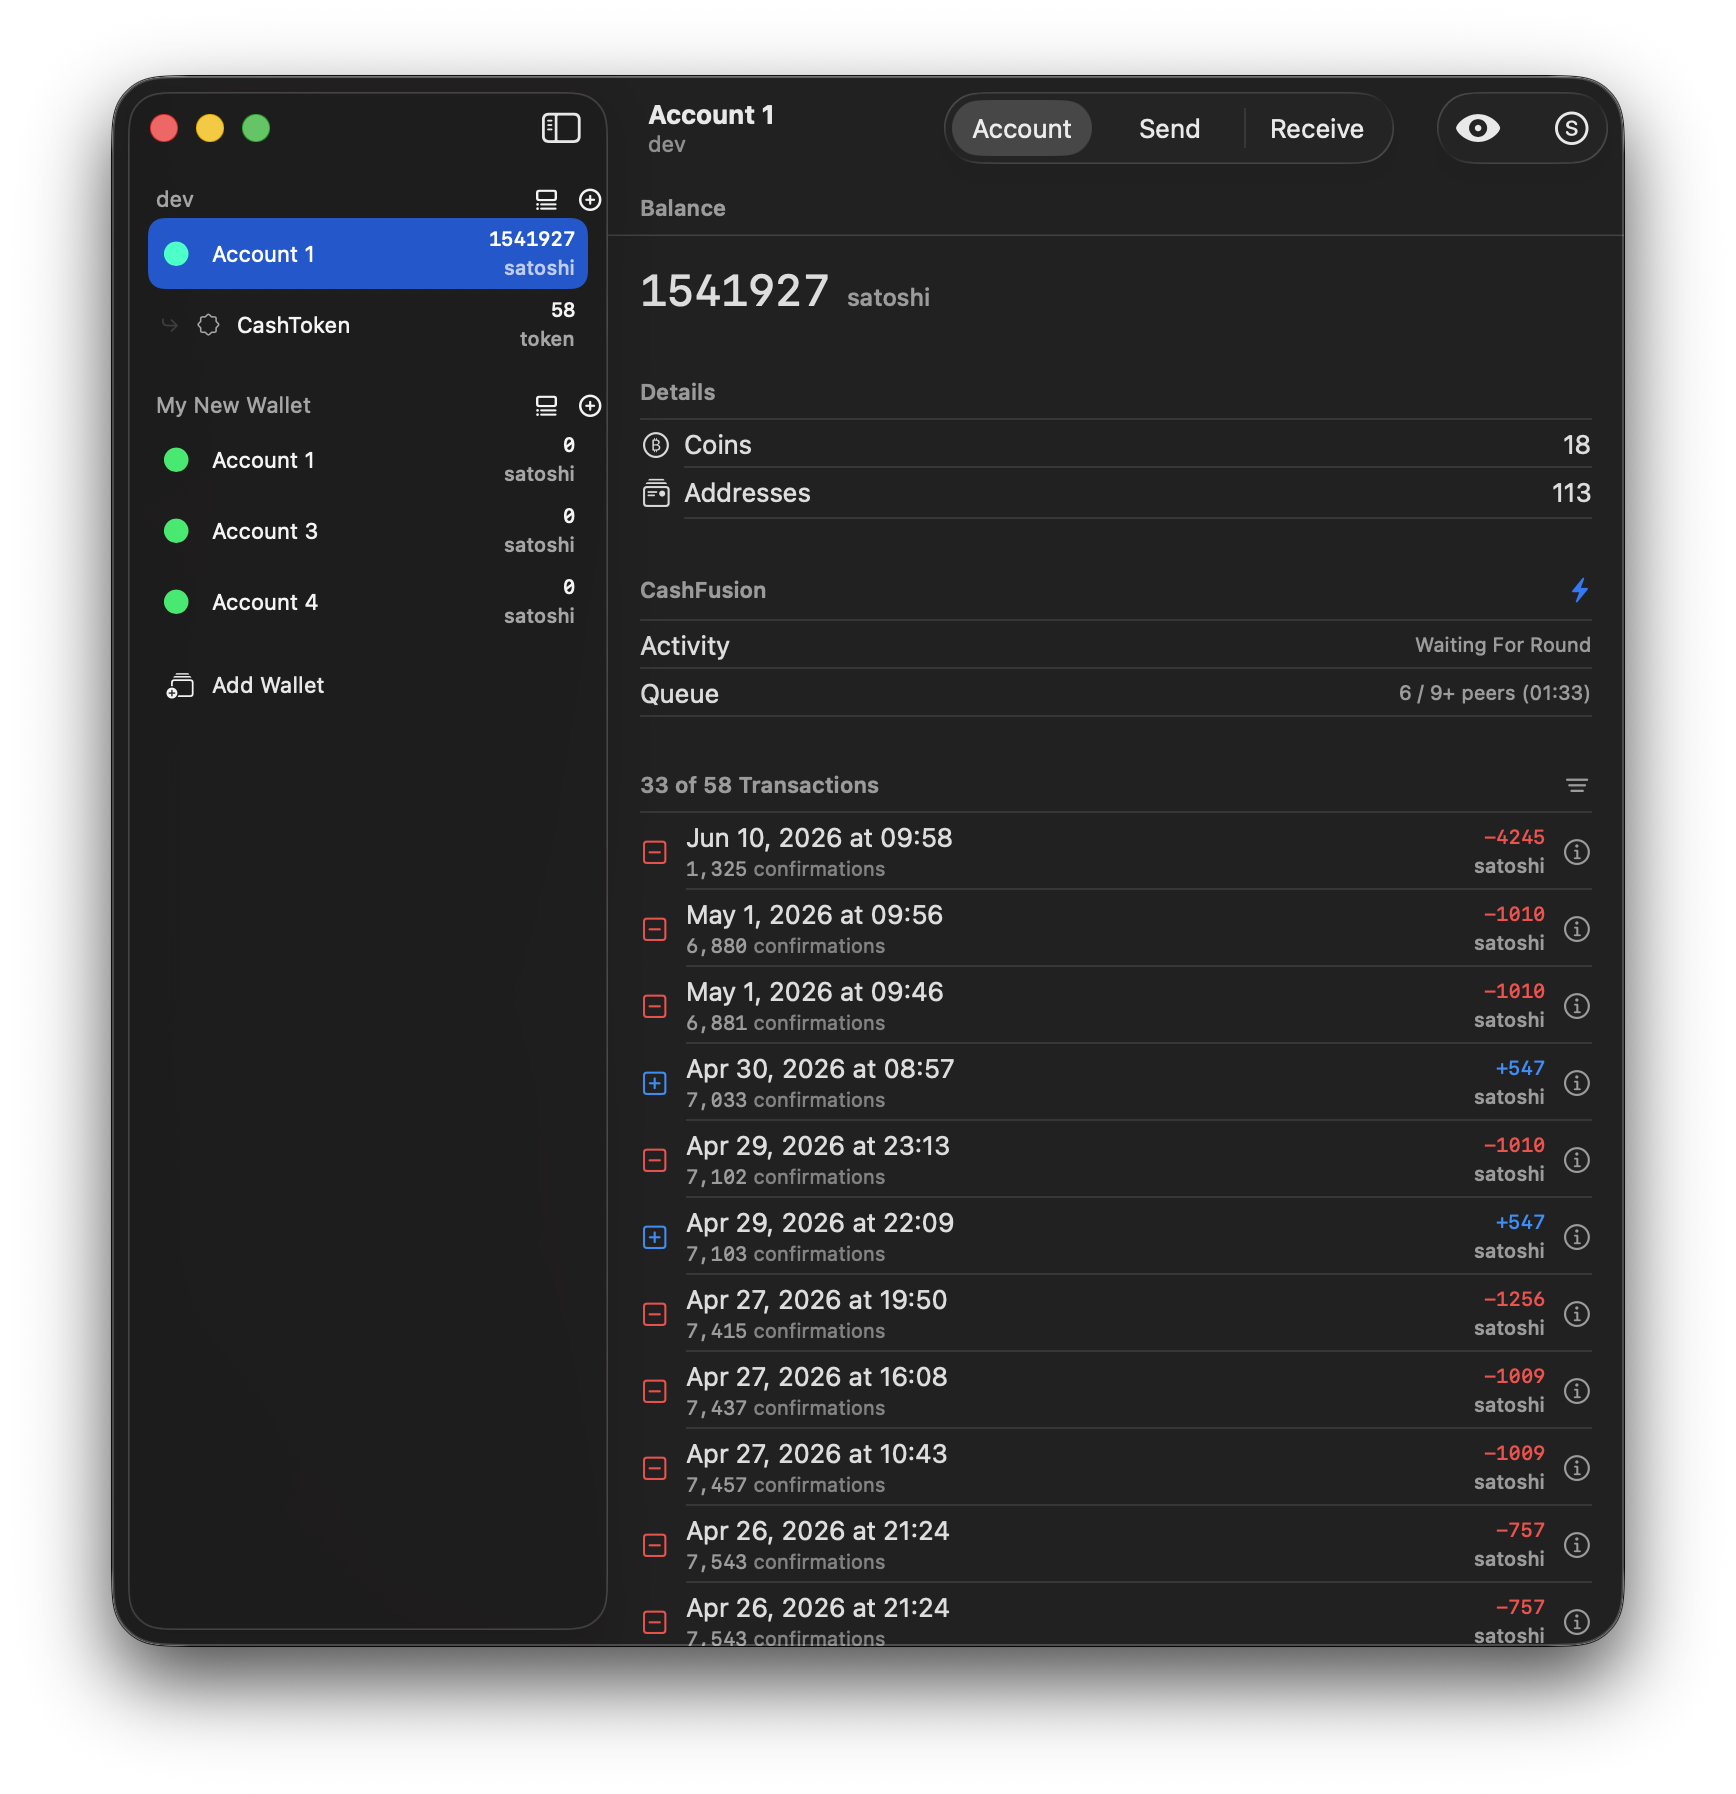1736x1794 pixels.
Task: Click the Add Wallet icon
Action: click(180, 686)
